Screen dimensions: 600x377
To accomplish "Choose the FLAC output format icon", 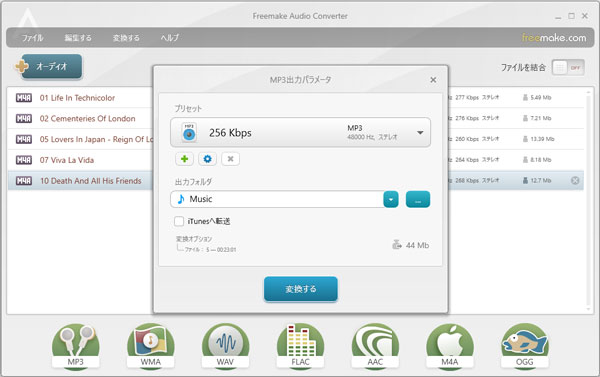I will pyautogui.click(x=300, y=346).
